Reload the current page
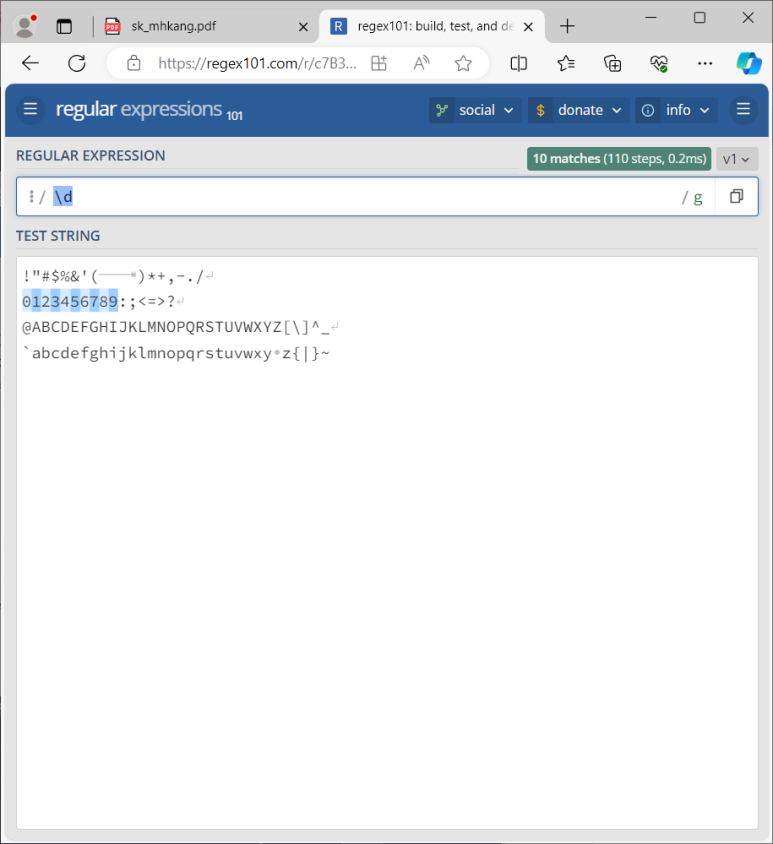 point(77,64)
